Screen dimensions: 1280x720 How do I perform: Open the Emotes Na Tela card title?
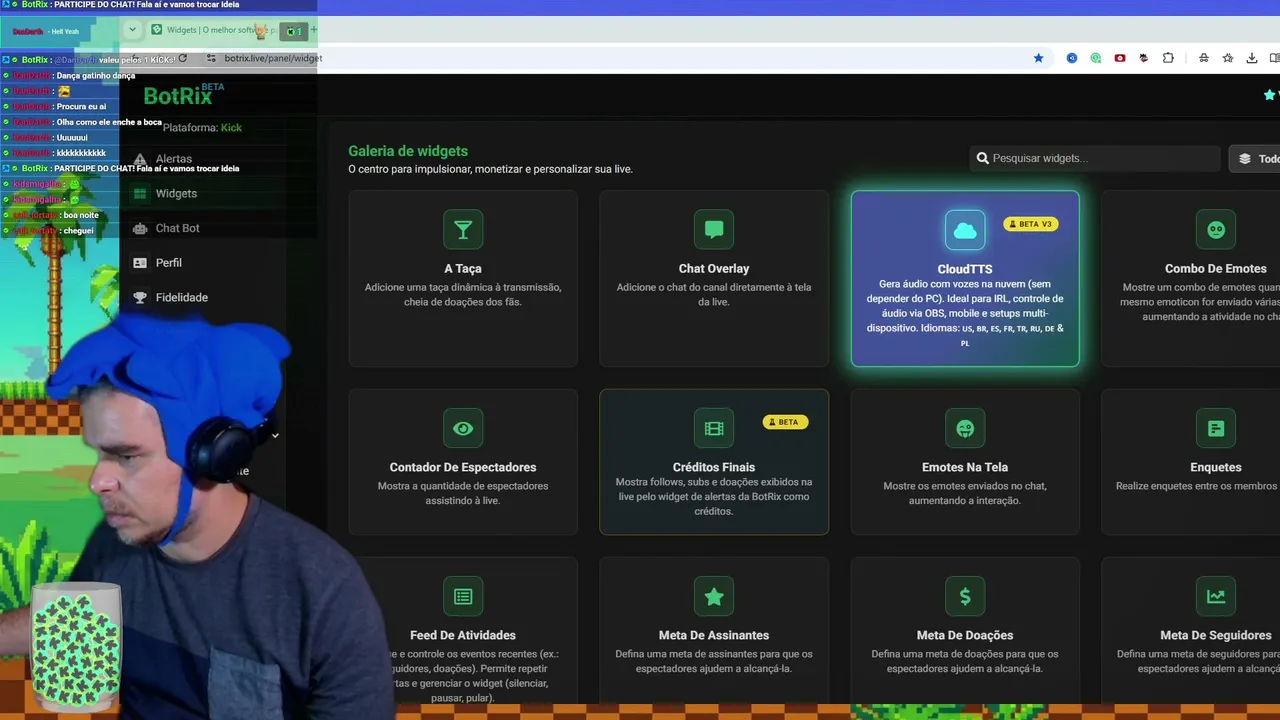click(965, 467)
